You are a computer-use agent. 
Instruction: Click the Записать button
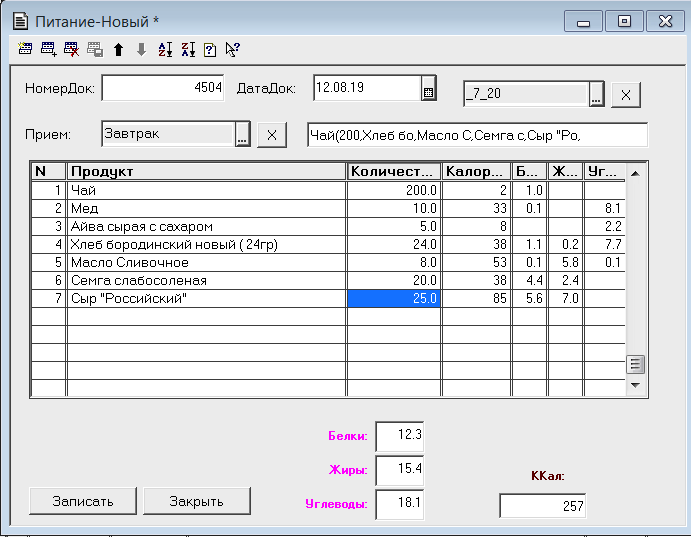tap(84, 501)
